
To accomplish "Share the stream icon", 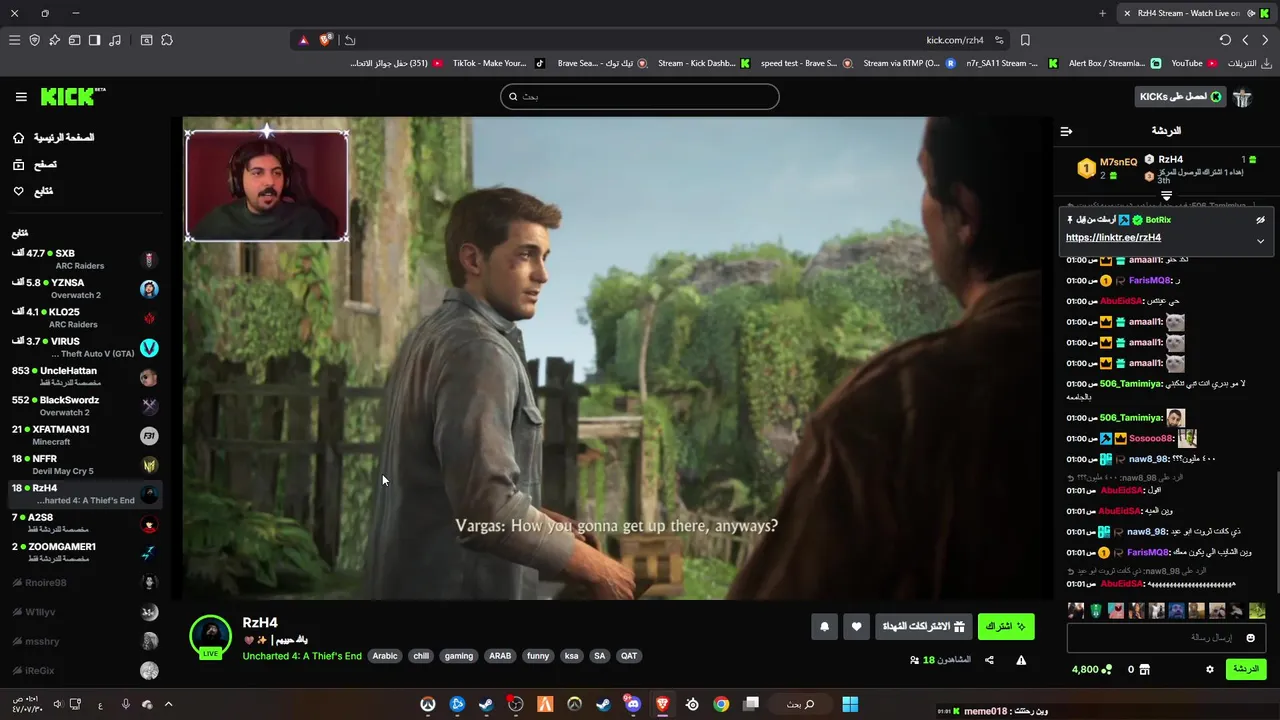I will 989,660.
